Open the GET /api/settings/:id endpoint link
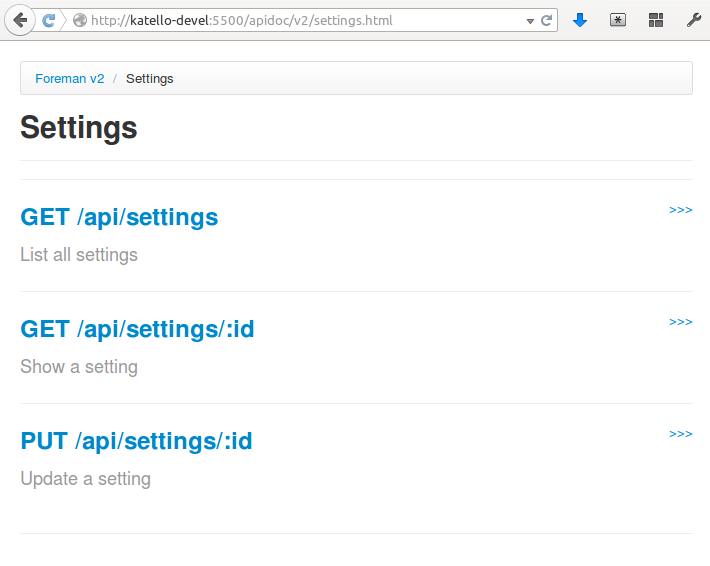Viewport: 710px width, 566px height. (137, 329)
